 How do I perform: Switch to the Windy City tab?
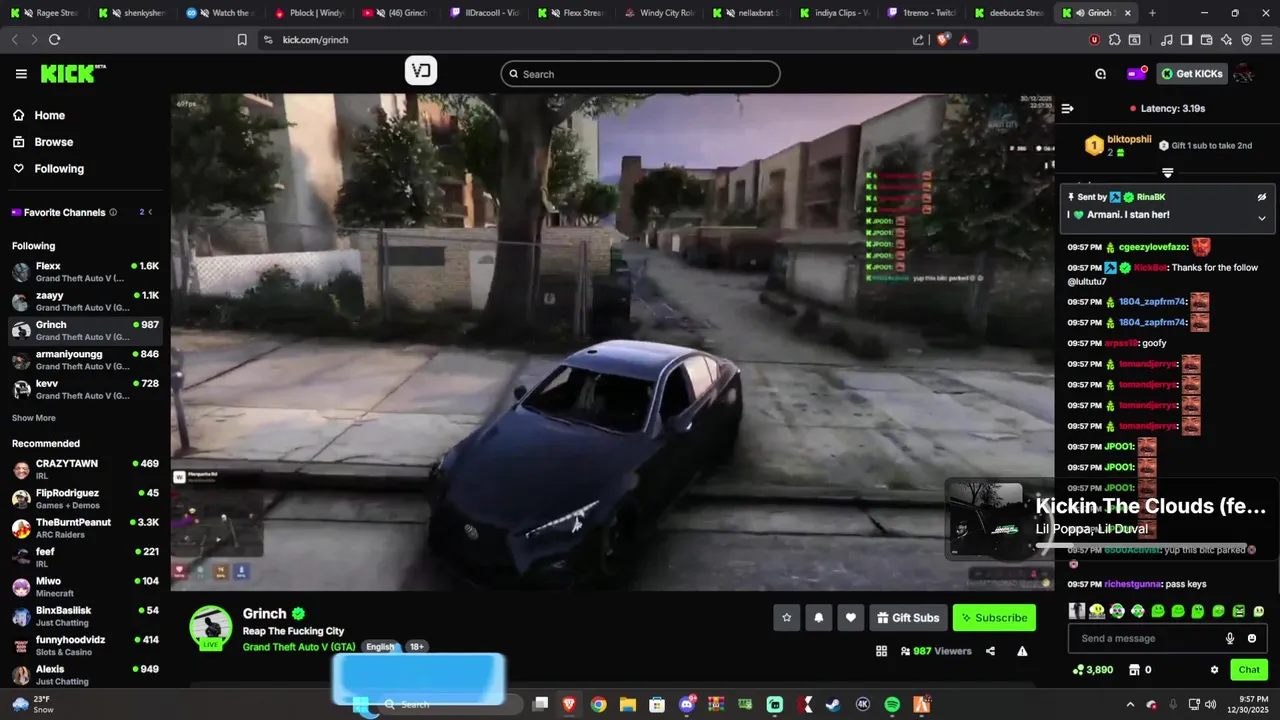659,13
